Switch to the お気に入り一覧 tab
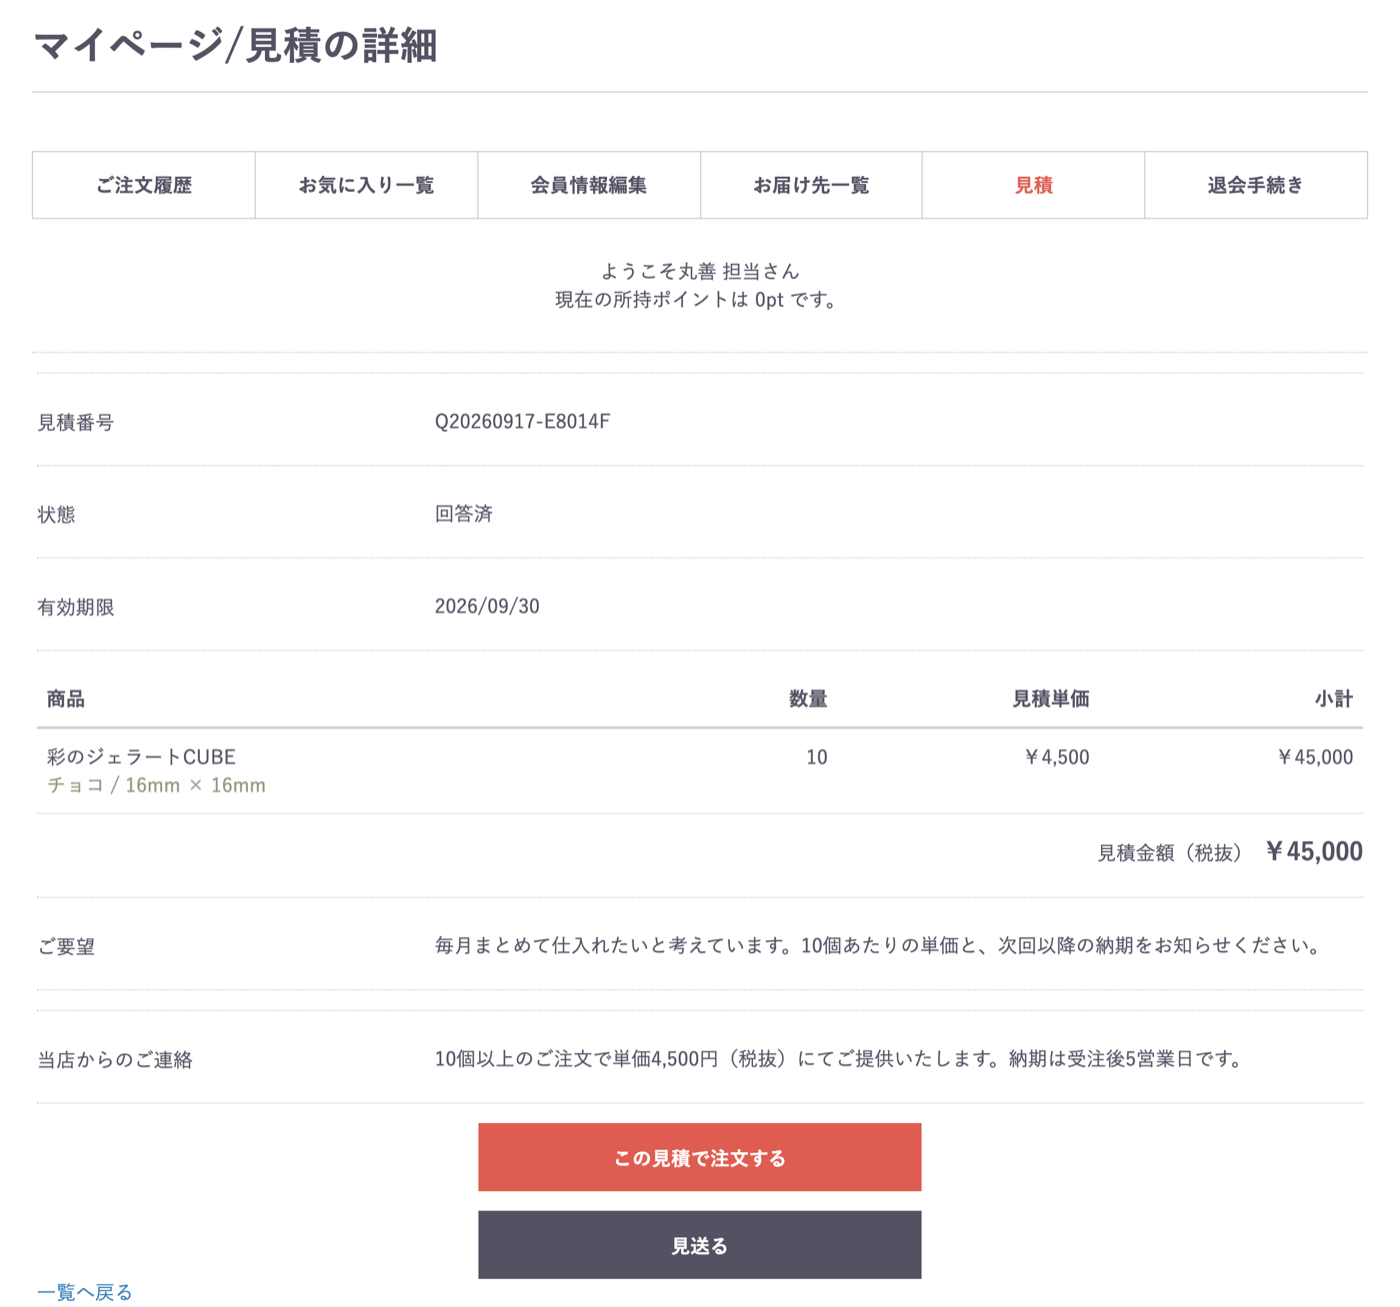1400x1307 pixels. (366, 185)
